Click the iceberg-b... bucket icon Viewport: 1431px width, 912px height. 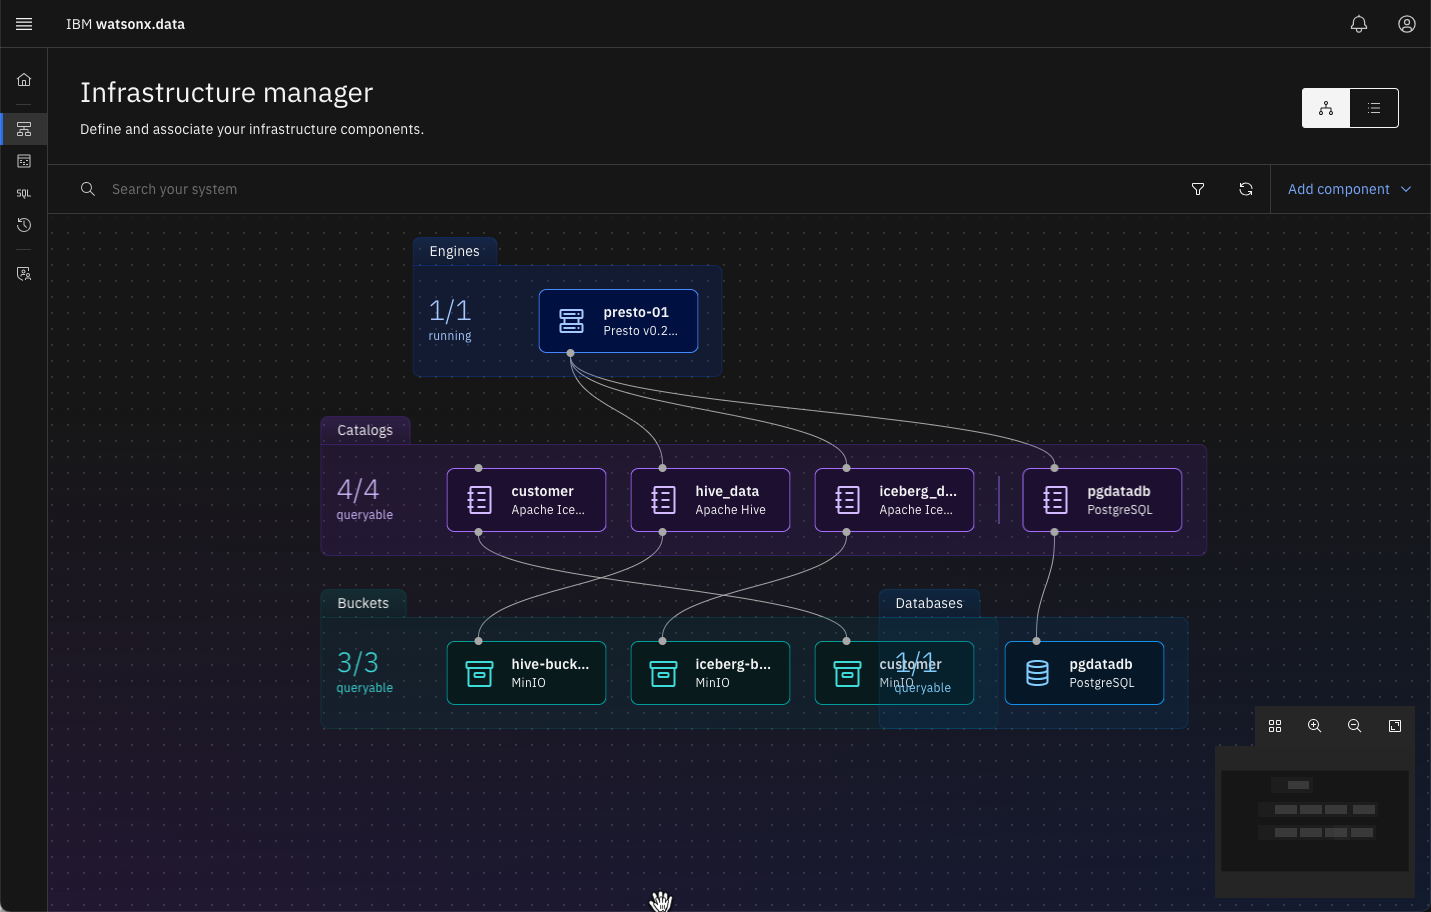coord(663,674)
